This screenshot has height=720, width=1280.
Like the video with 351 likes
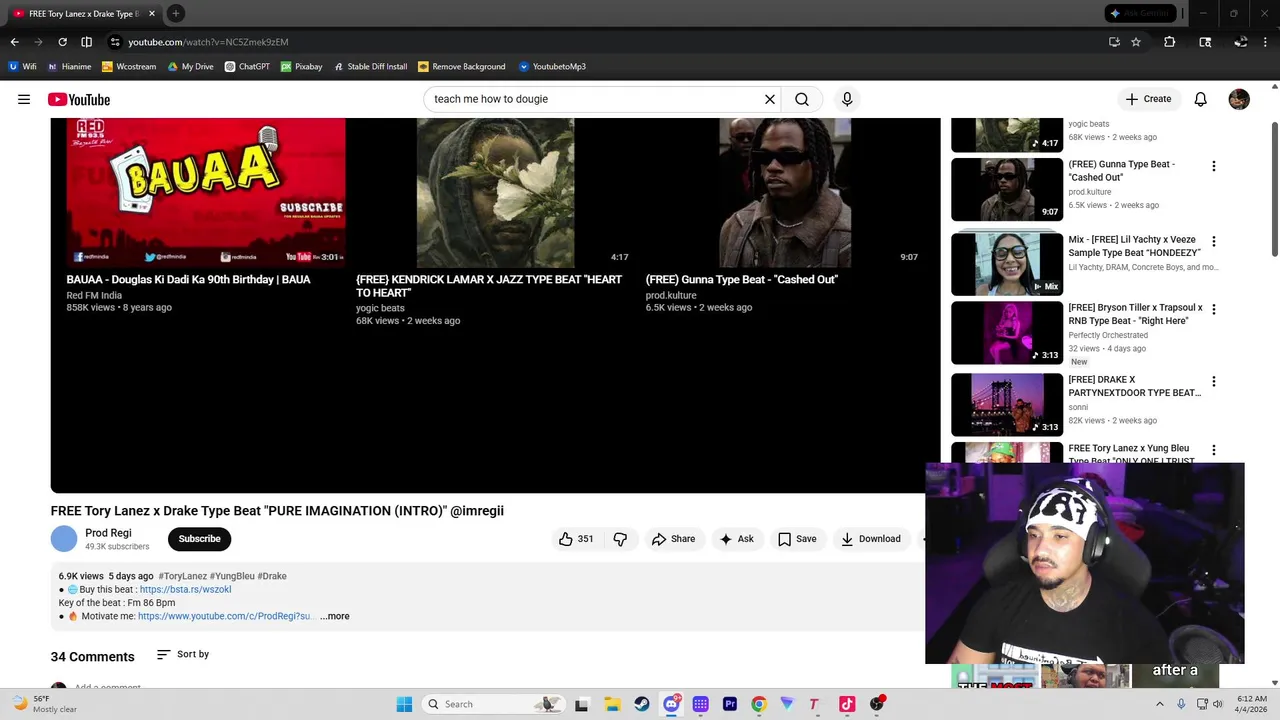576,539
